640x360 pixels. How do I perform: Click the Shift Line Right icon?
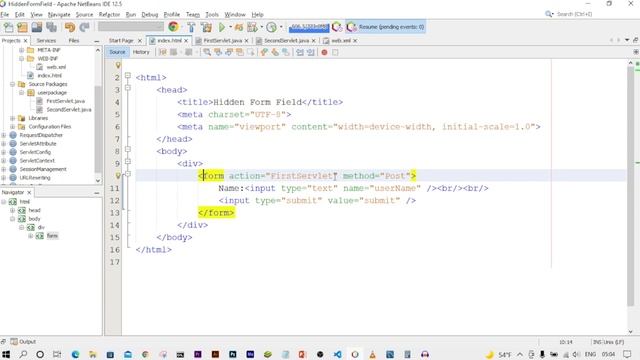[311, 52]
